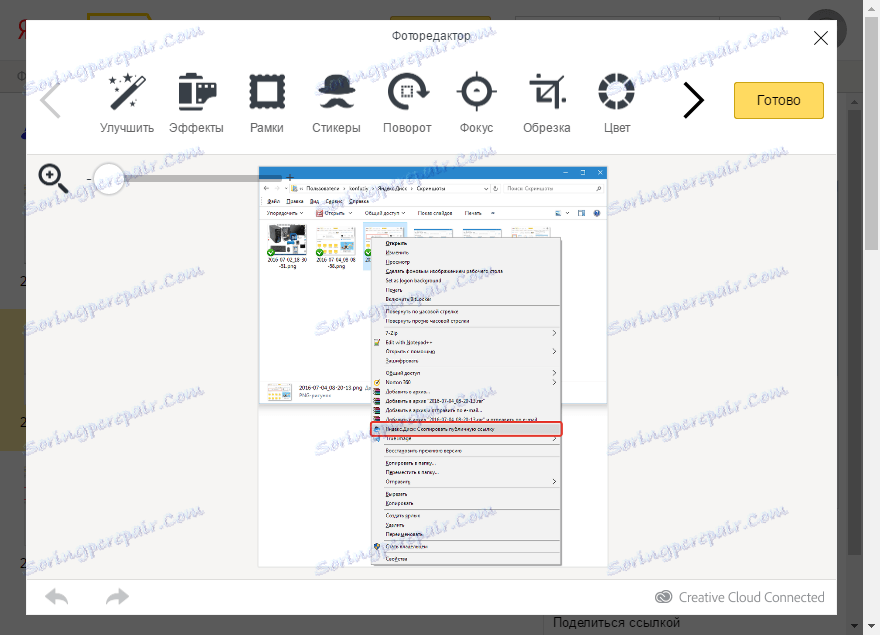
Task: Open the Стикеры stickers tool
Action: point(336,103)
